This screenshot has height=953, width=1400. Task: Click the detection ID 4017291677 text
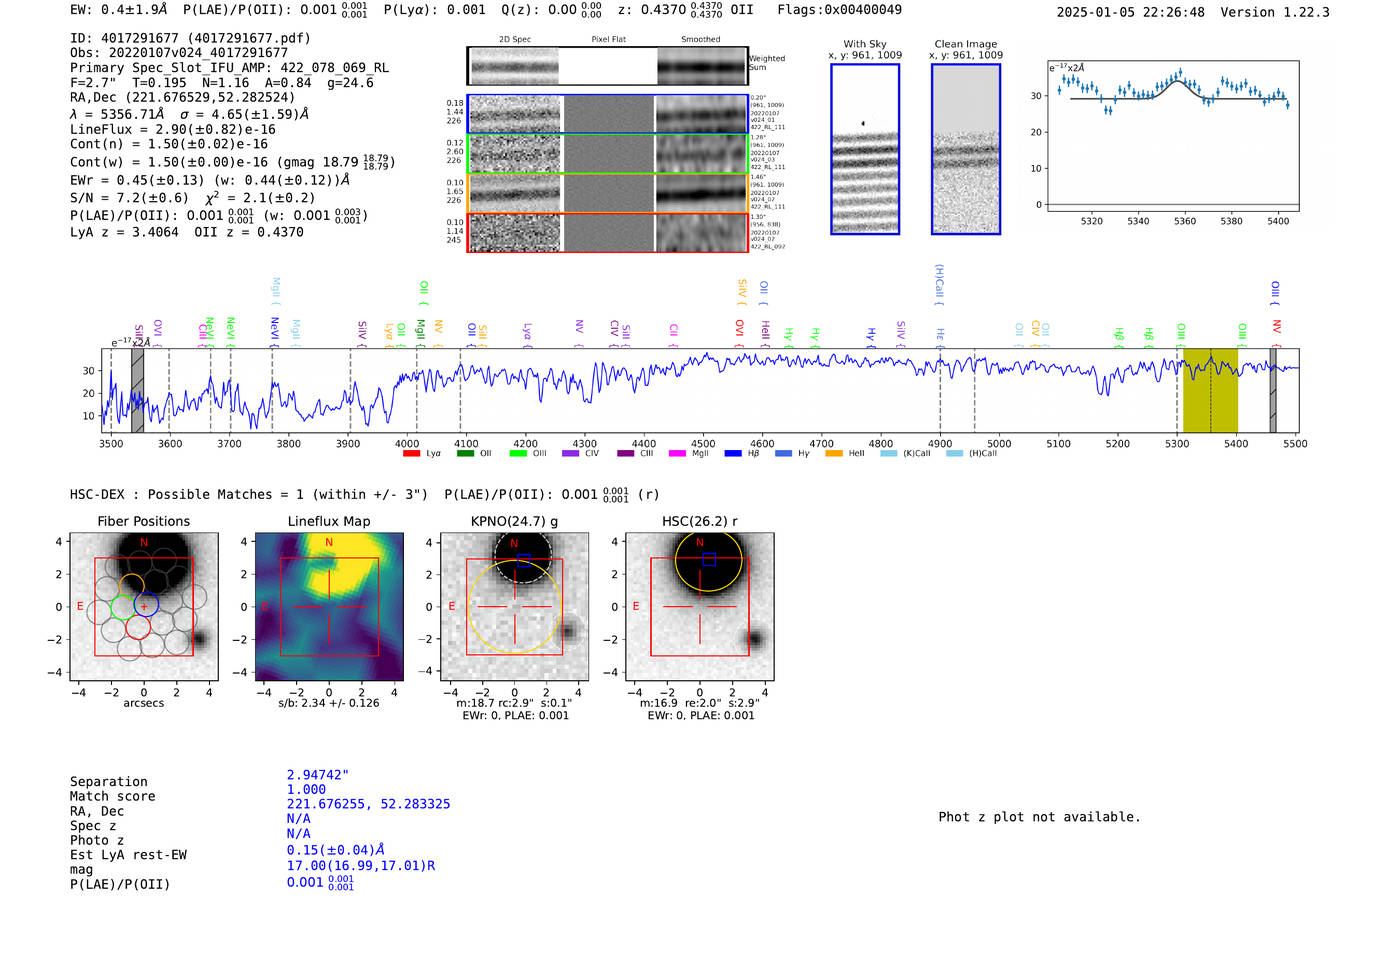point(190,38)
